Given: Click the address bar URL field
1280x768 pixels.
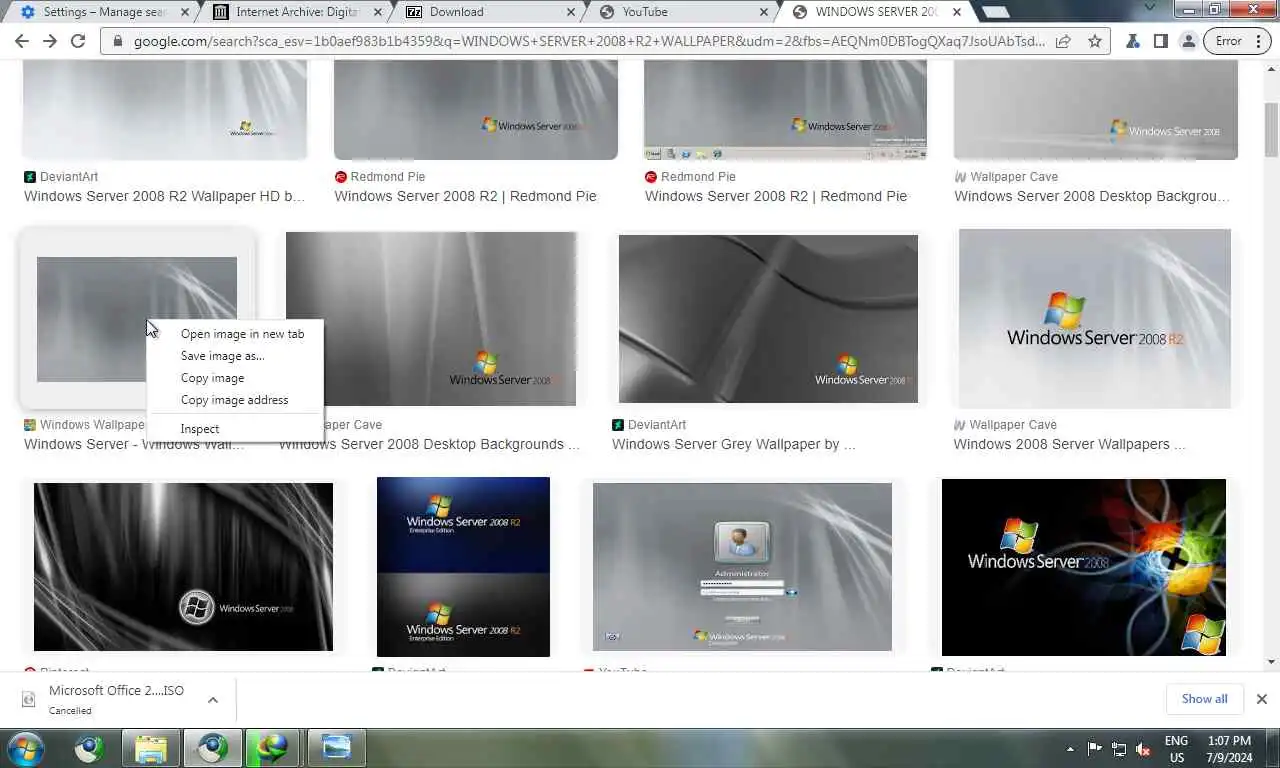Looking at the screenshot, I should [x=589, y=41].
